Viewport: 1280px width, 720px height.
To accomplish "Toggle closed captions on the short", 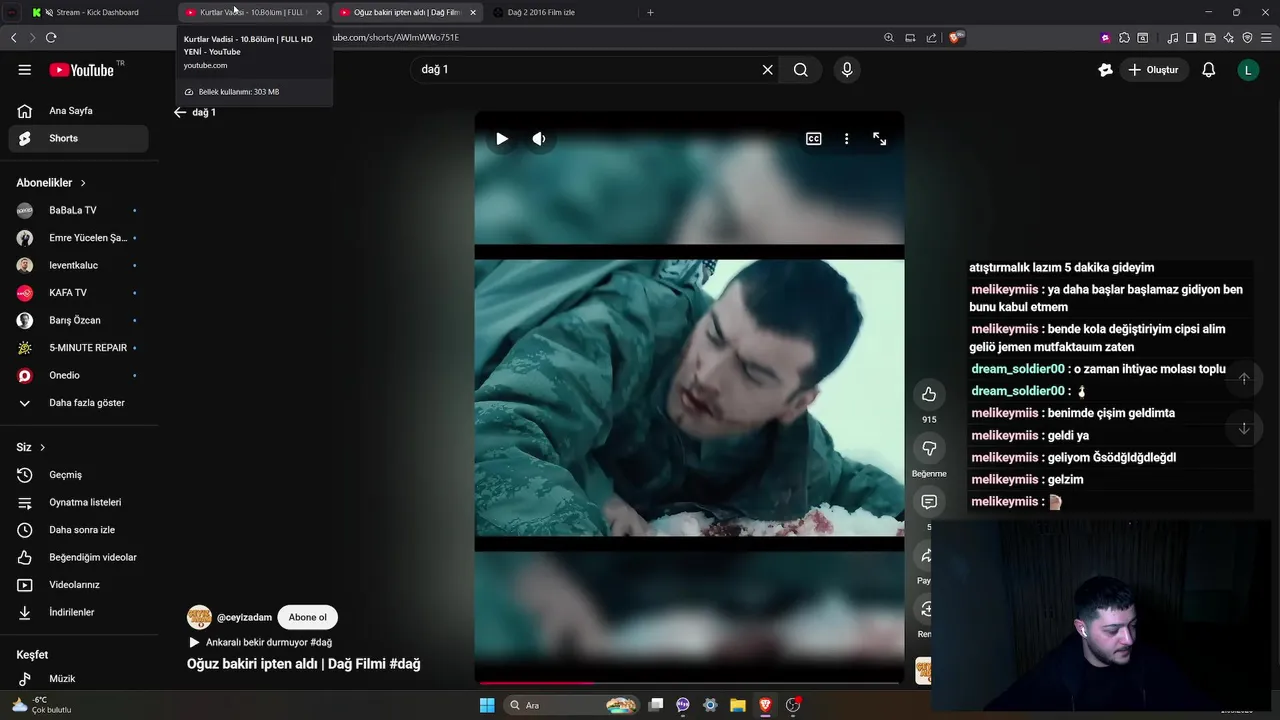I will (814, 139).
